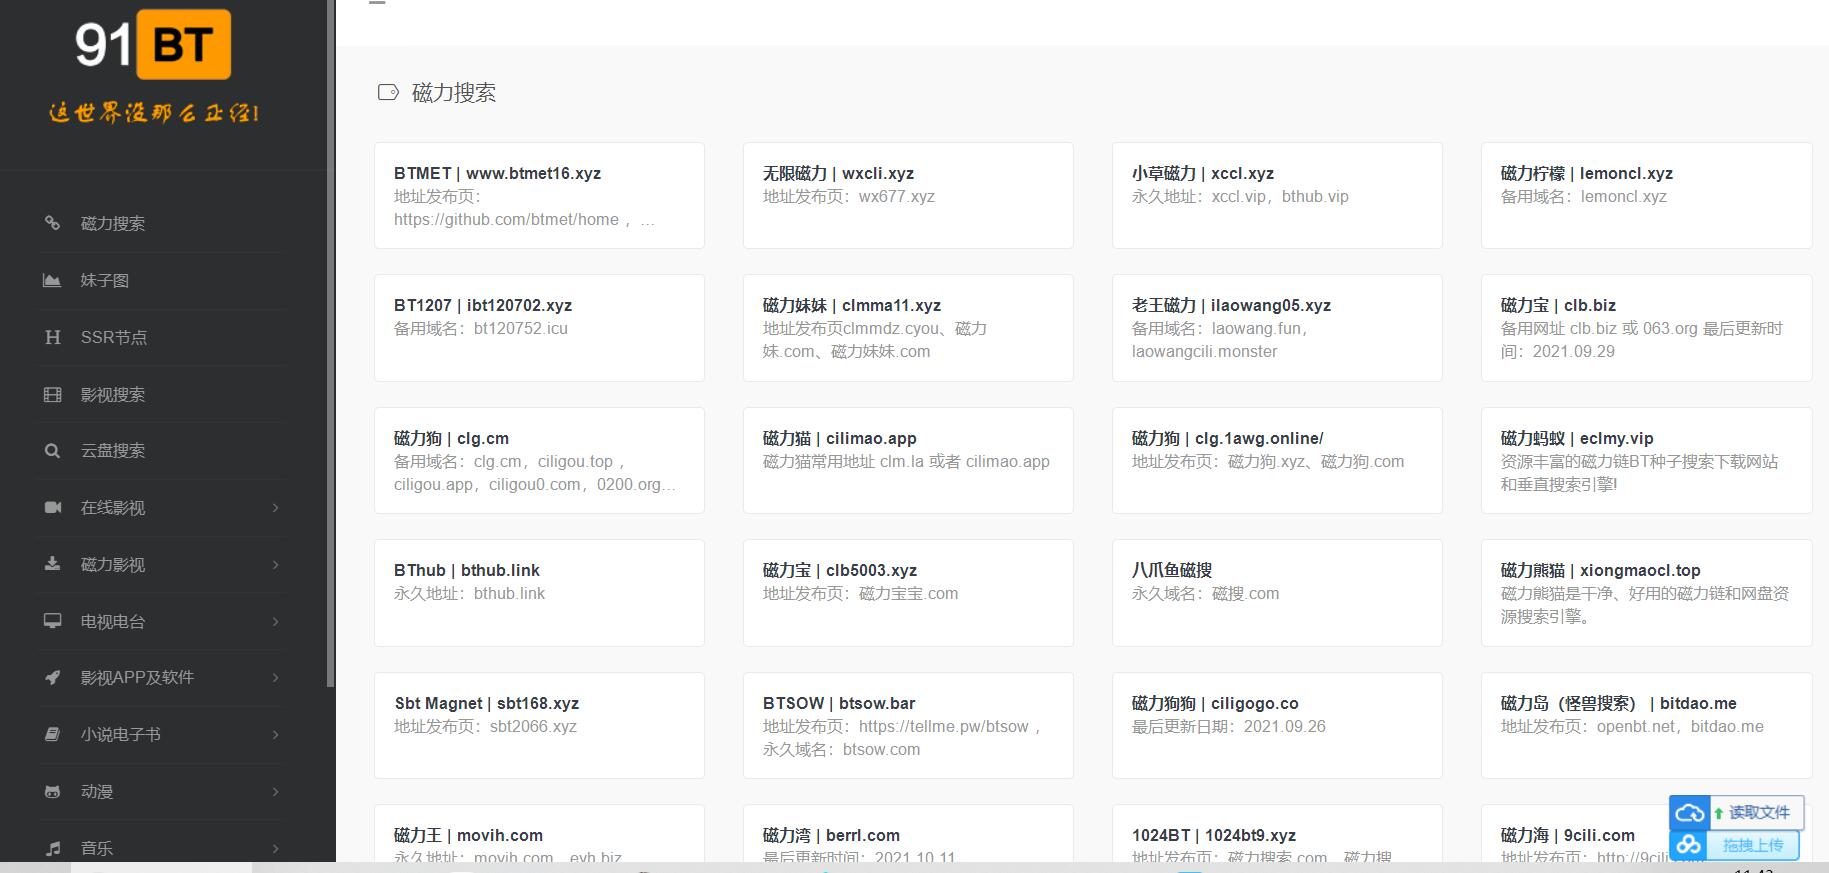The width and height of the screenshot is (1829, 873).
Task: Click the book icon beside 小说电子书
Action: pyautogui.click(x=52, y=734)
